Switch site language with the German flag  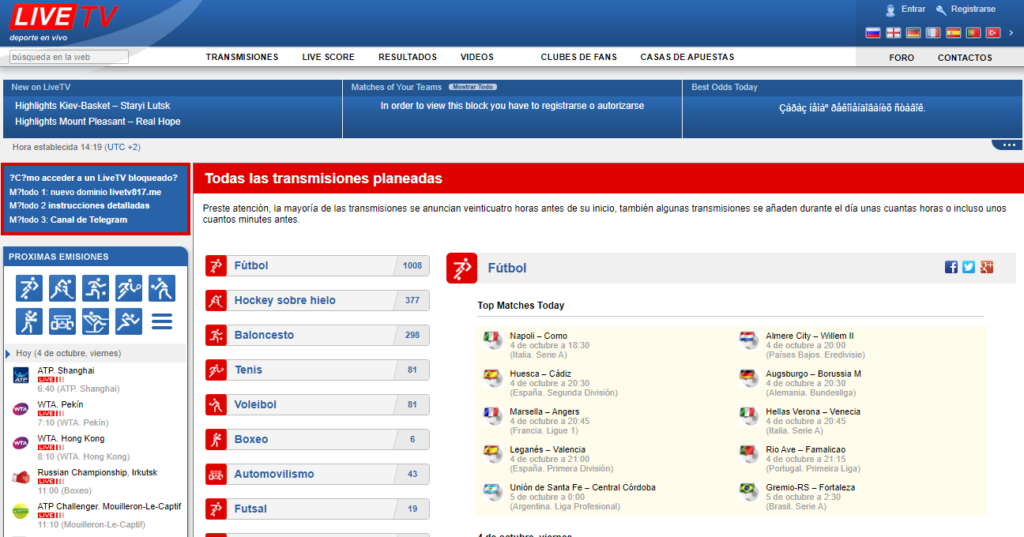912,33
